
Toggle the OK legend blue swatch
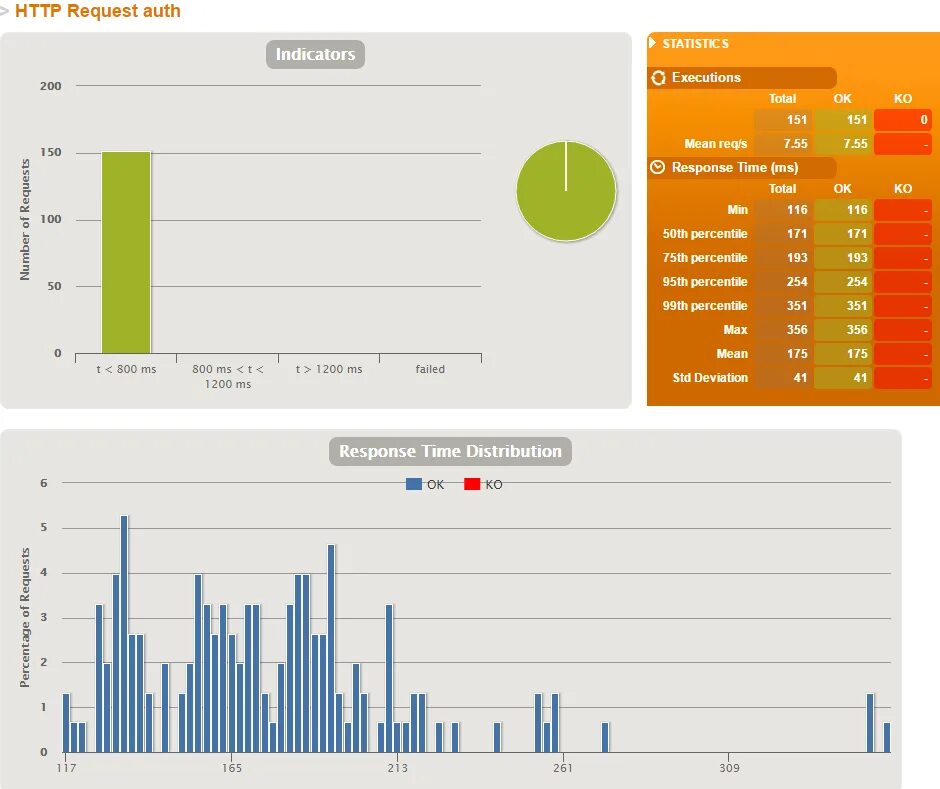point(414,484)
